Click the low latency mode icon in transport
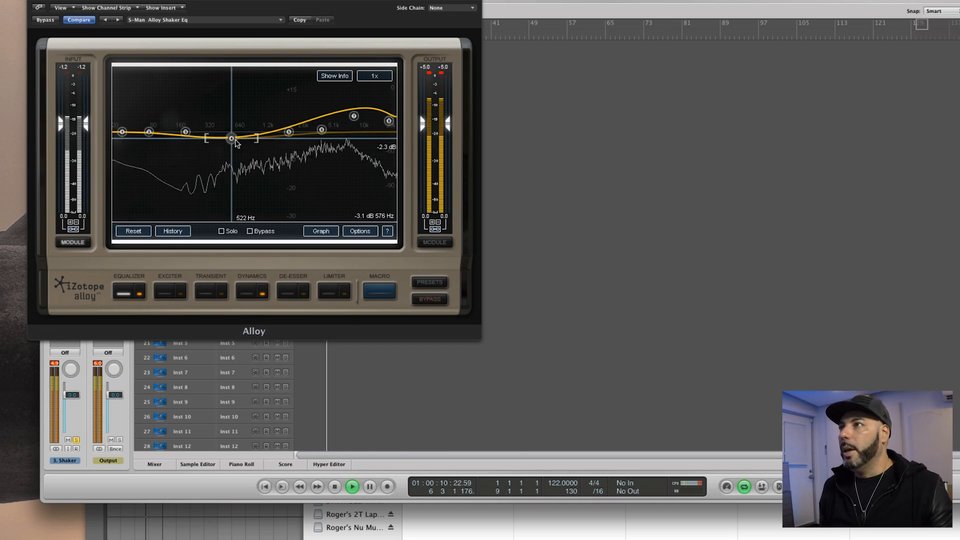 (726, 486)
